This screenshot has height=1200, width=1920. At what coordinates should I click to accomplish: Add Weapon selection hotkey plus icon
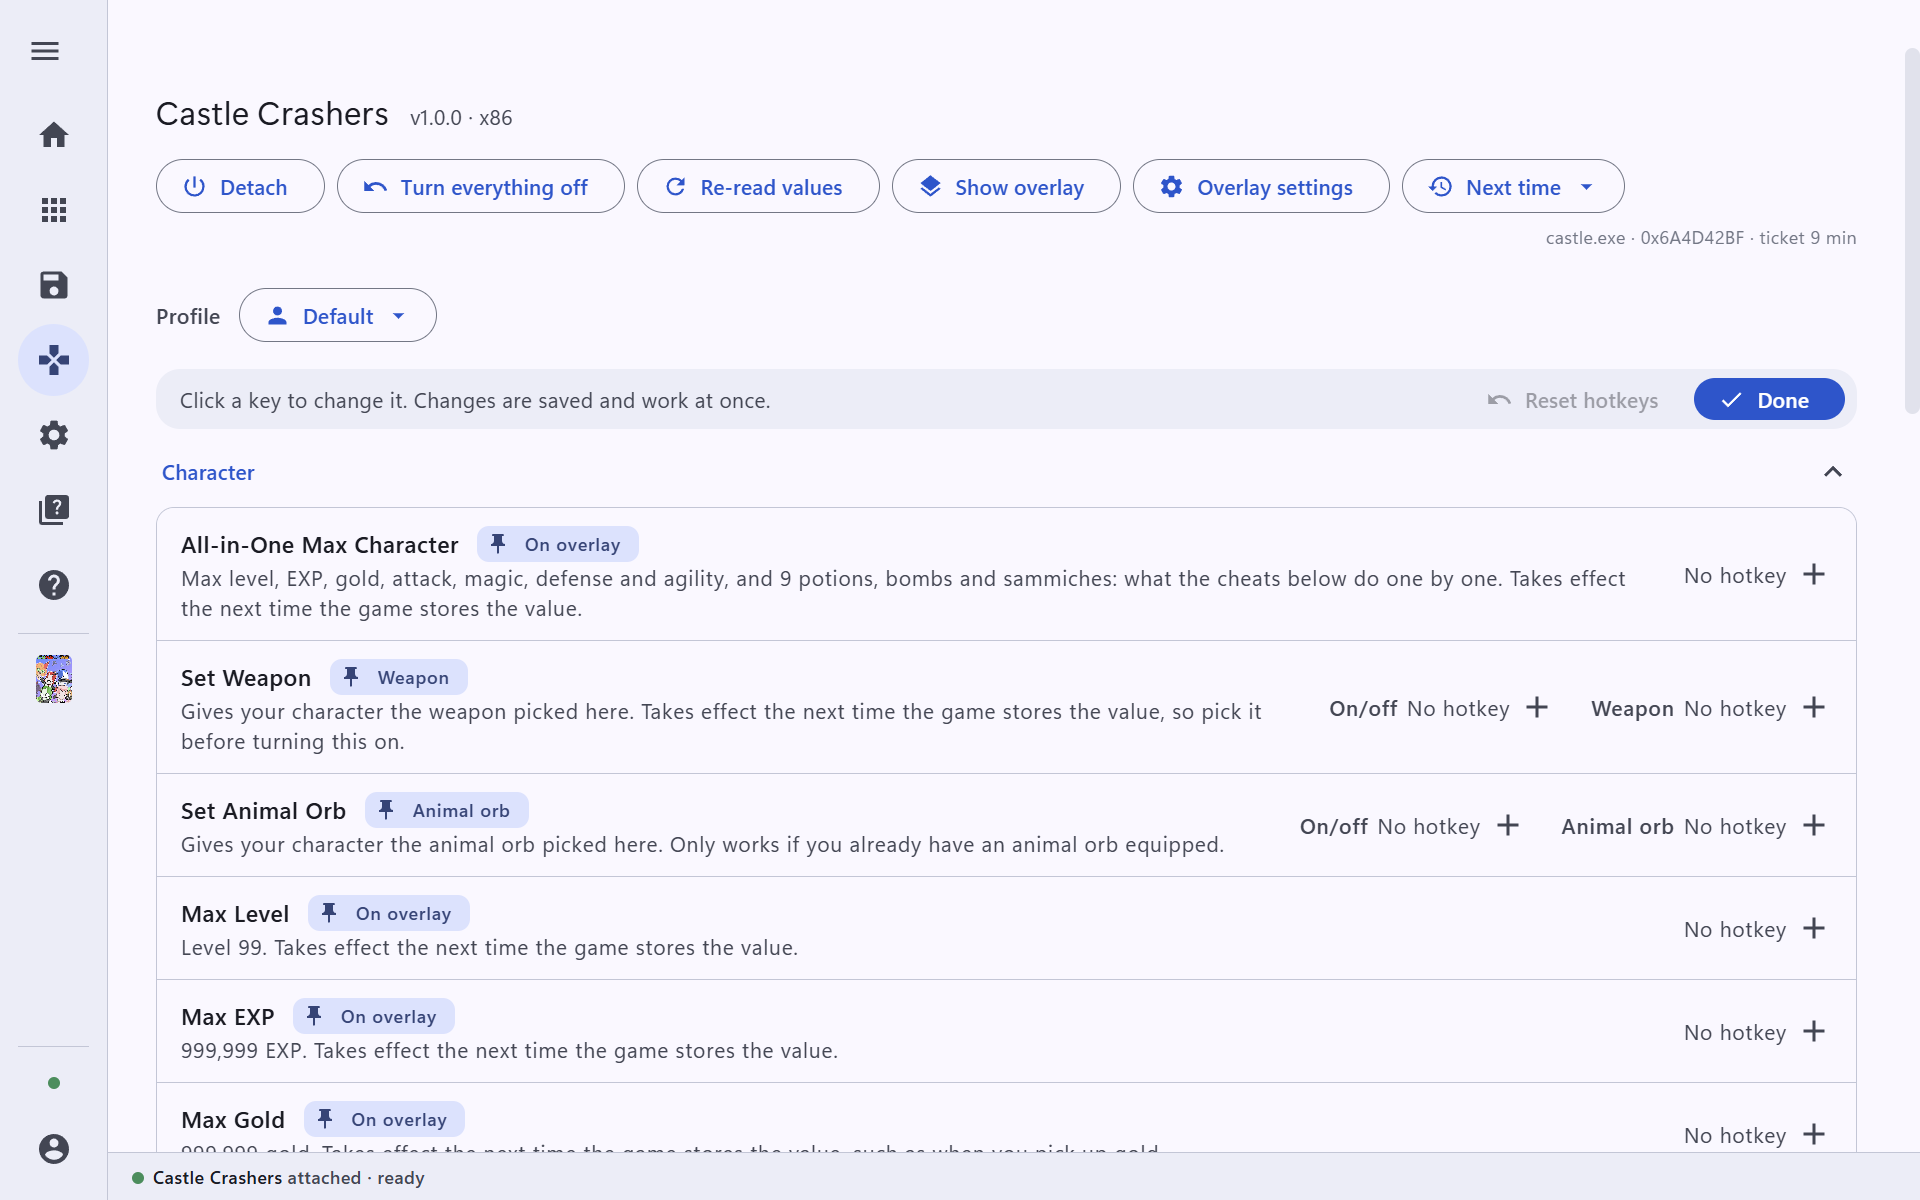1814,708
